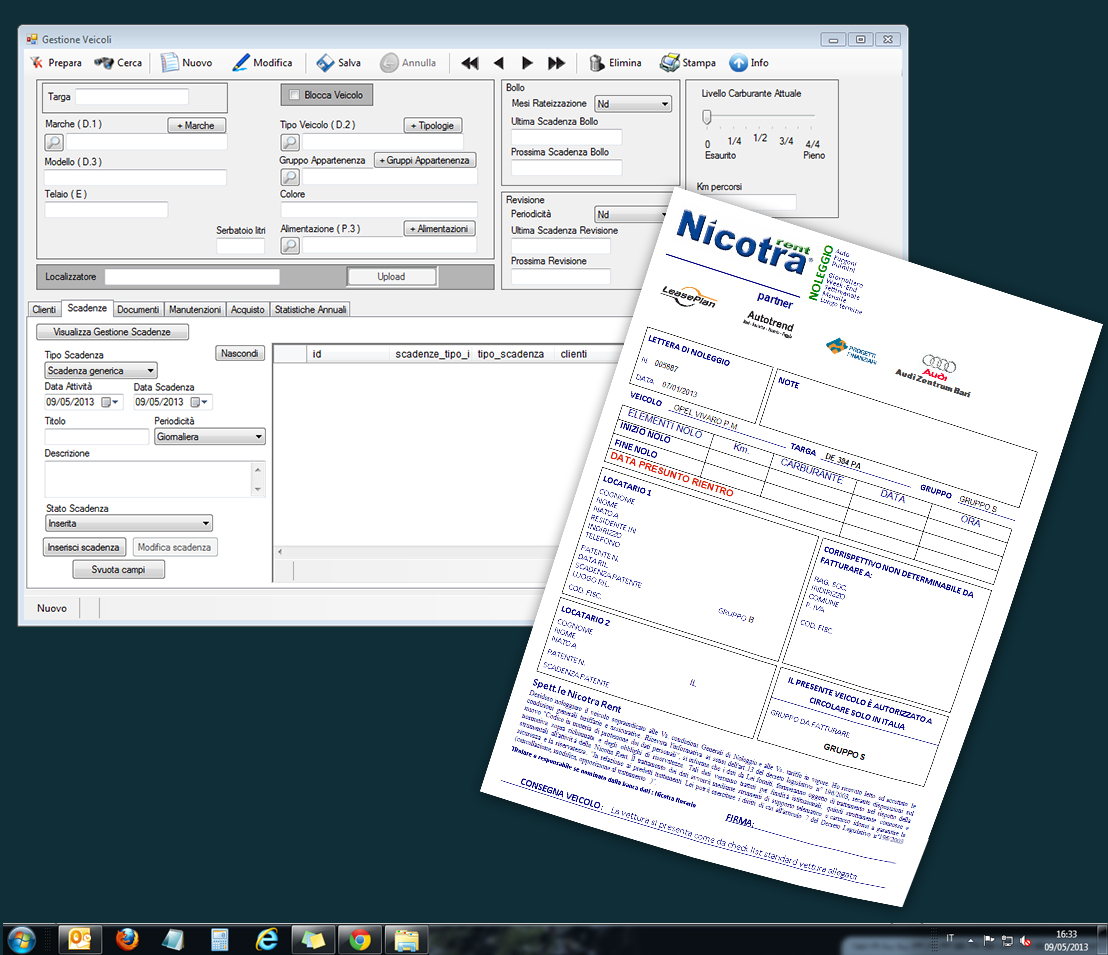Switch to the Clienti tab
The width and height of the screenshot is (1108, 955).
click(44, 310)
